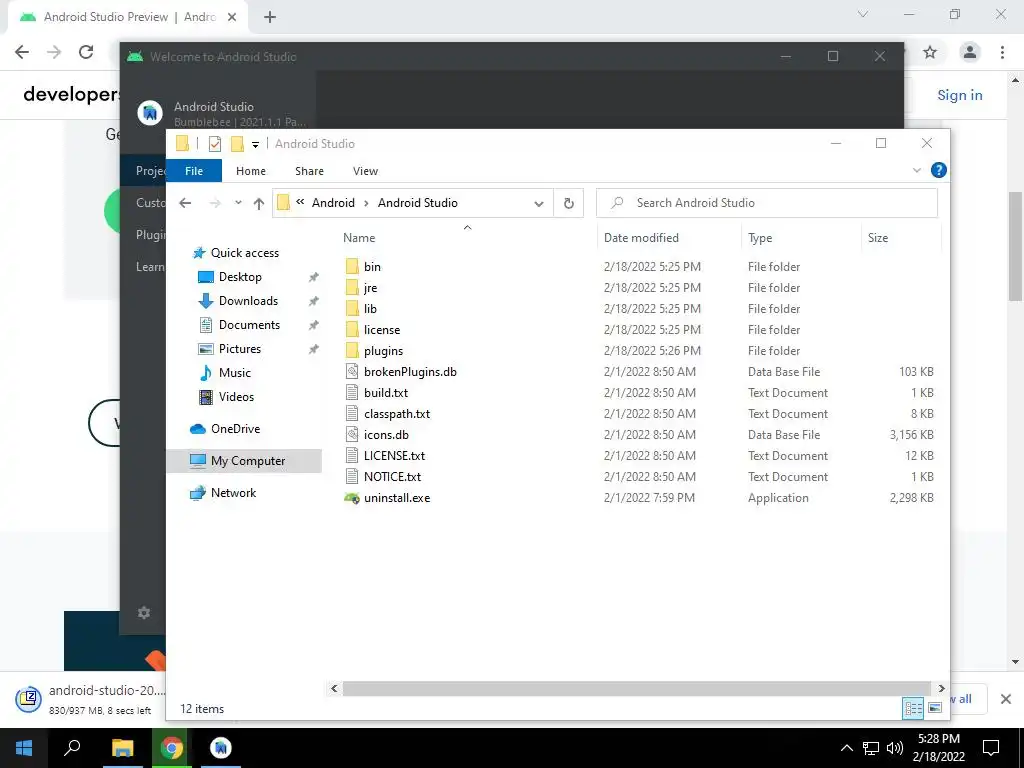The image size is (1024, 768).
Task: Bookmark this page star in Chrome
Action: click(930, 52)
